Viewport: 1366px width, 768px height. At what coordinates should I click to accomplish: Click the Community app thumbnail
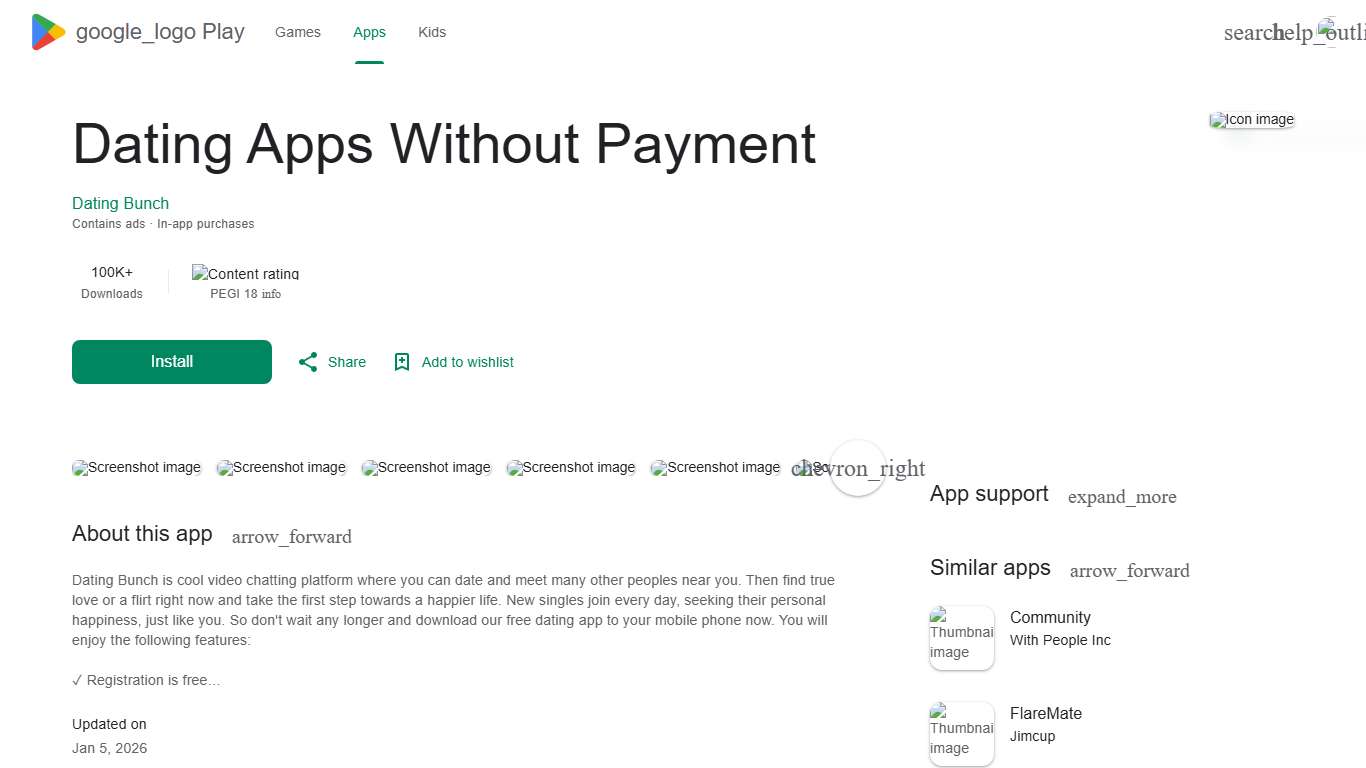pos(961,637)
